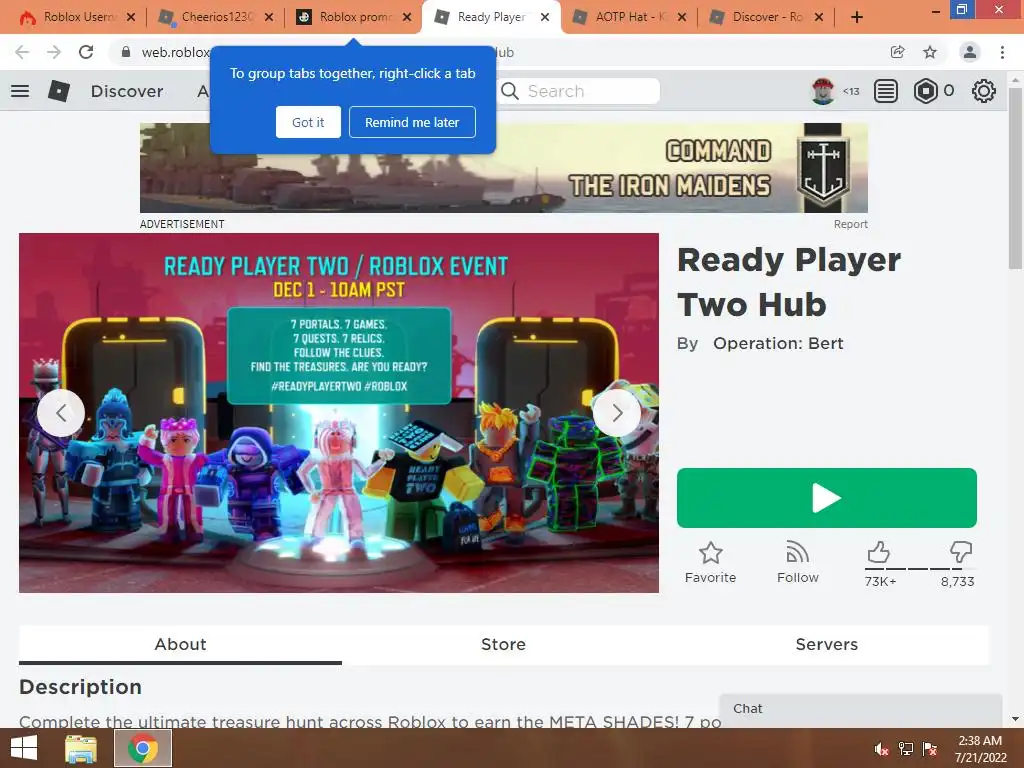Switch to Roblox promo browser tab
The height and width of the screenshot is (768, 1024).
click(x=354, y=17)
